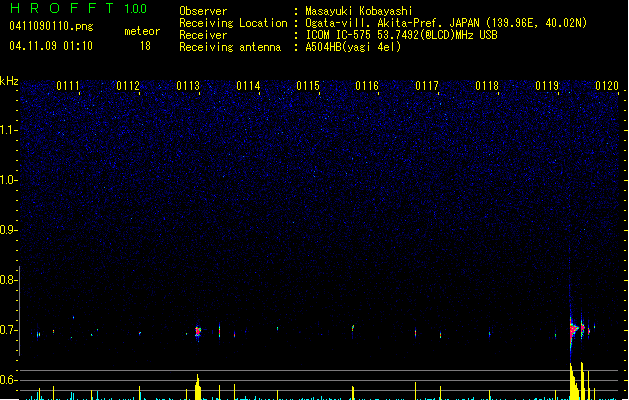This screenshot has width=629, height=400.
Task: Click the yellow intensity peak below 0113
Action: [x=198, y=387]
